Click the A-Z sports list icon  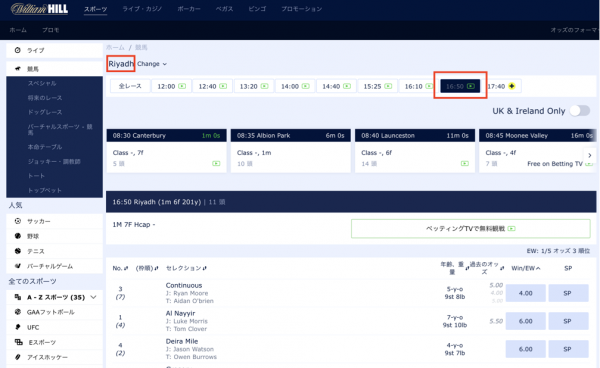click(18, 297)
